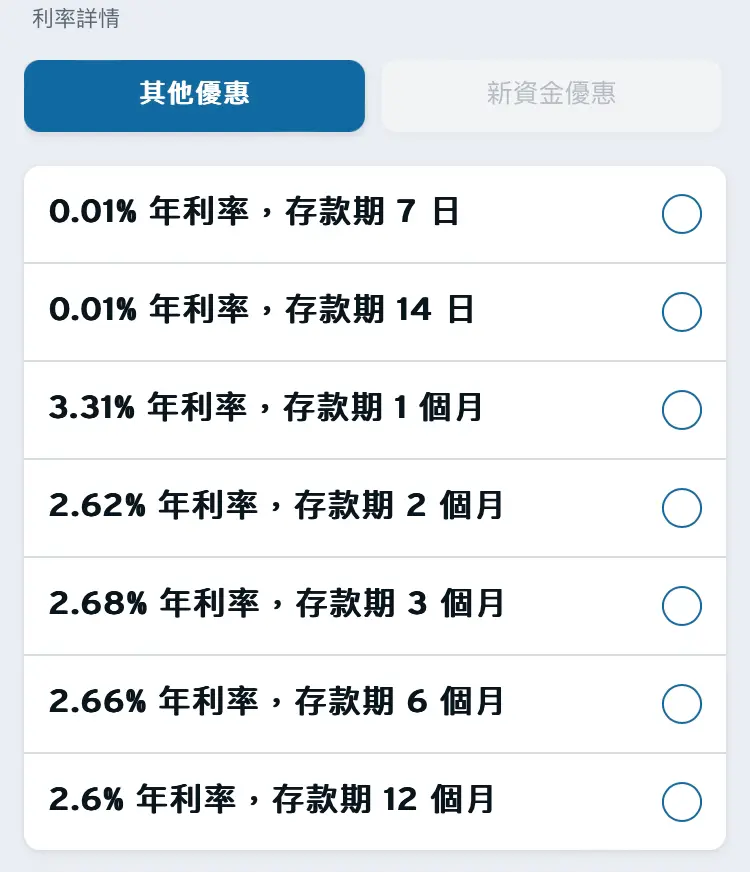The width and height of the screenshot is (750, 872).
Task: Select the 7 日 deposit radio button
Action: (682, 214)
